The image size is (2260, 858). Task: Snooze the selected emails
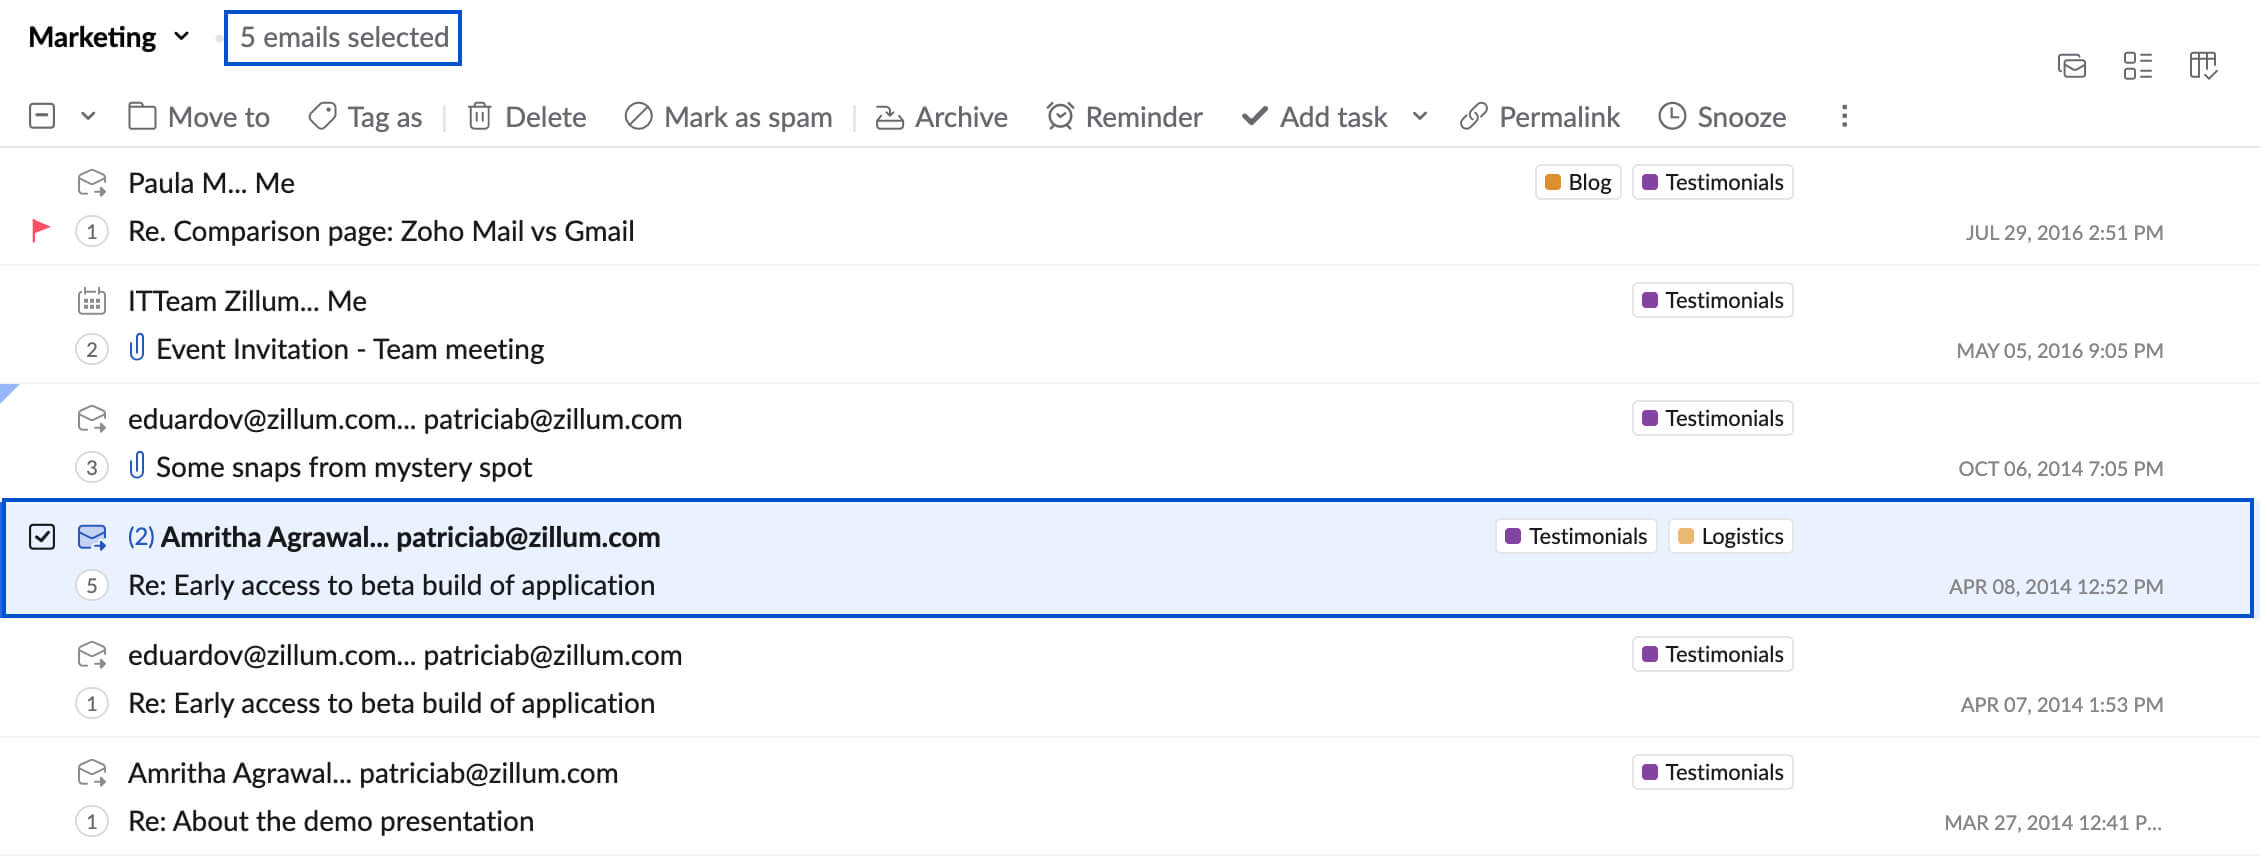pos(1722,117)
